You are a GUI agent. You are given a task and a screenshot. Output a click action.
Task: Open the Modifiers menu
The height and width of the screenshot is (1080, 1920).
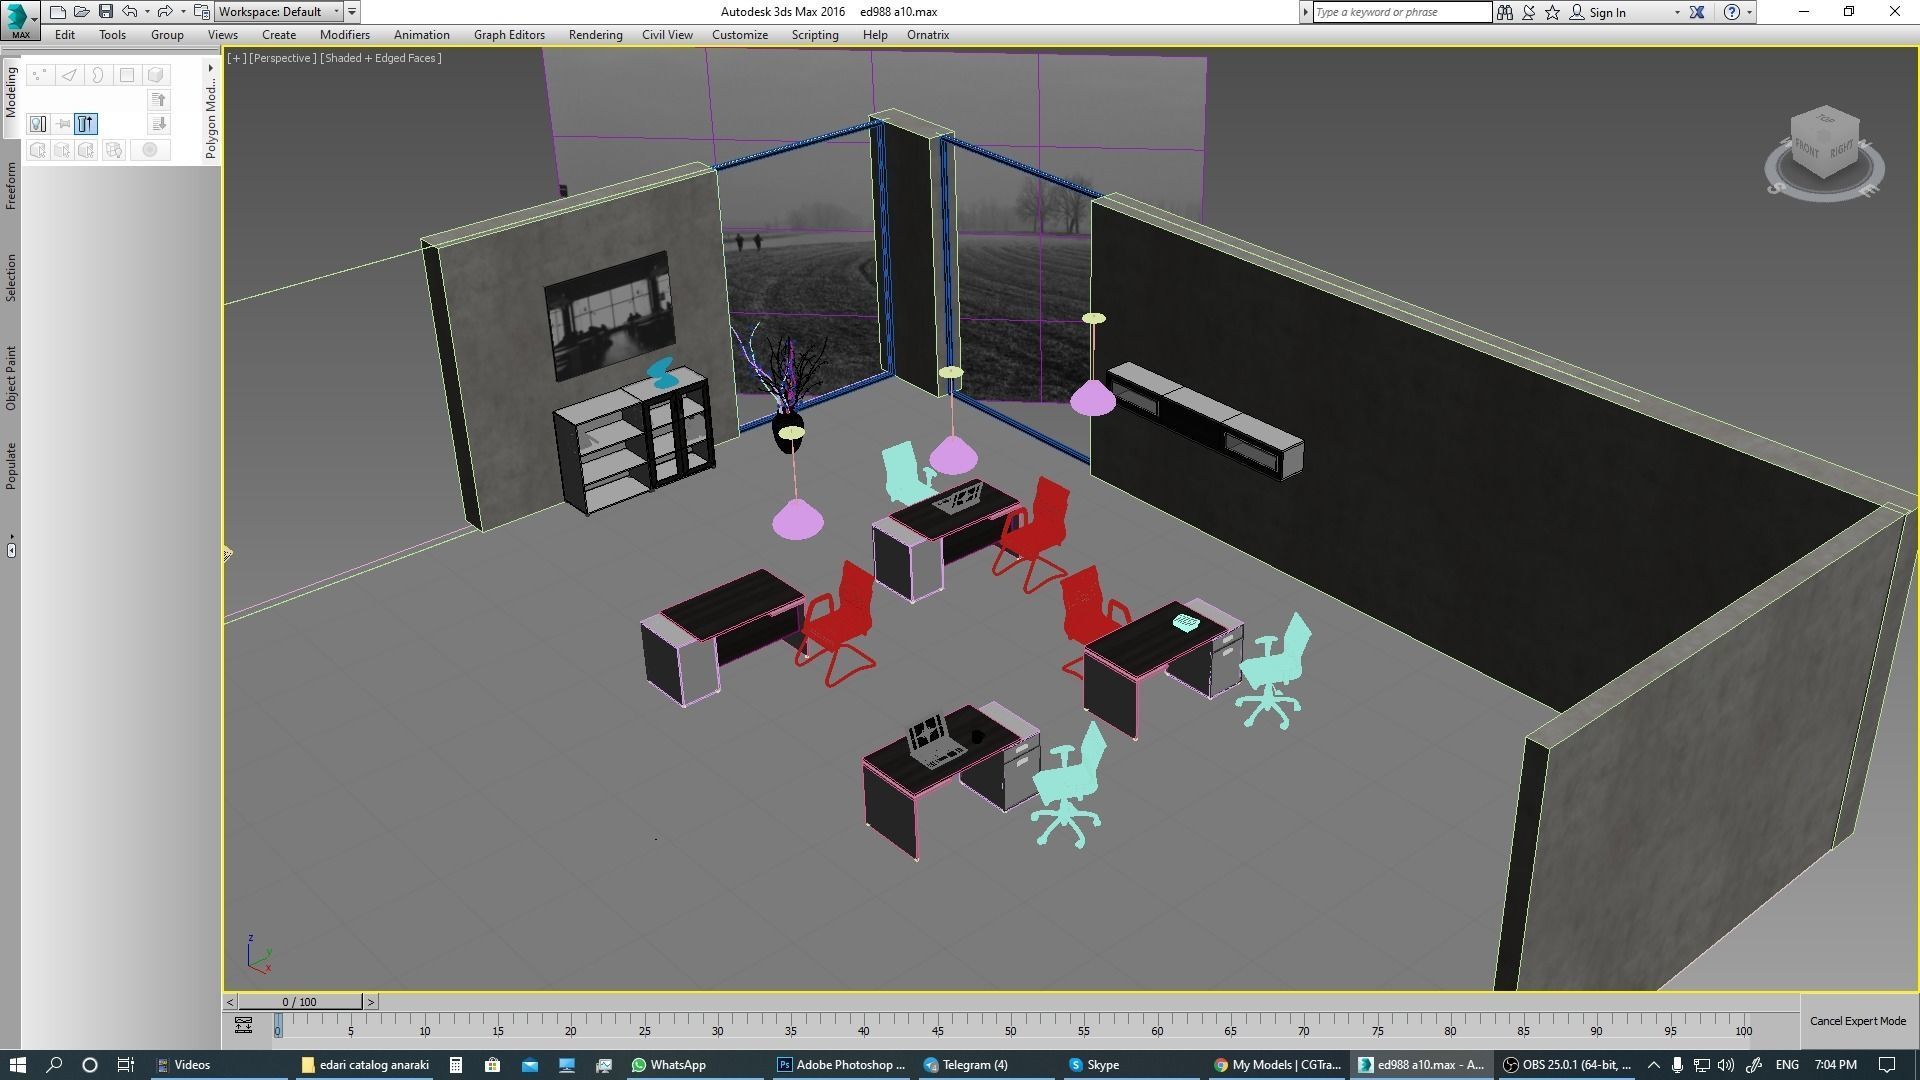click(345, 35)
